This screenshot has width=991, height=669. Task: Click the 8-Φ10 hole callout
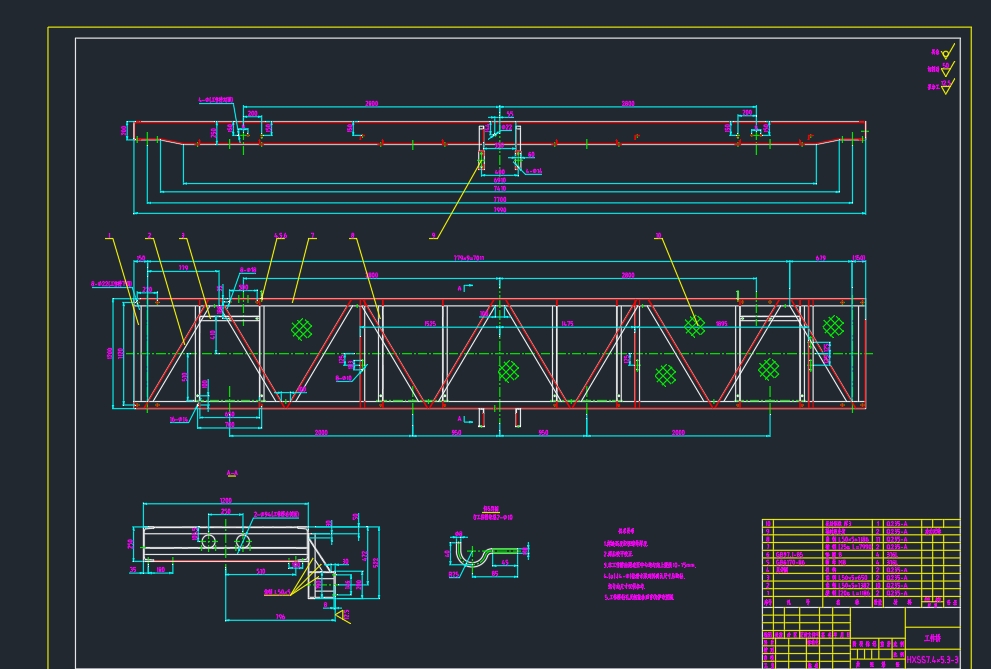click(x=344, y=378)
